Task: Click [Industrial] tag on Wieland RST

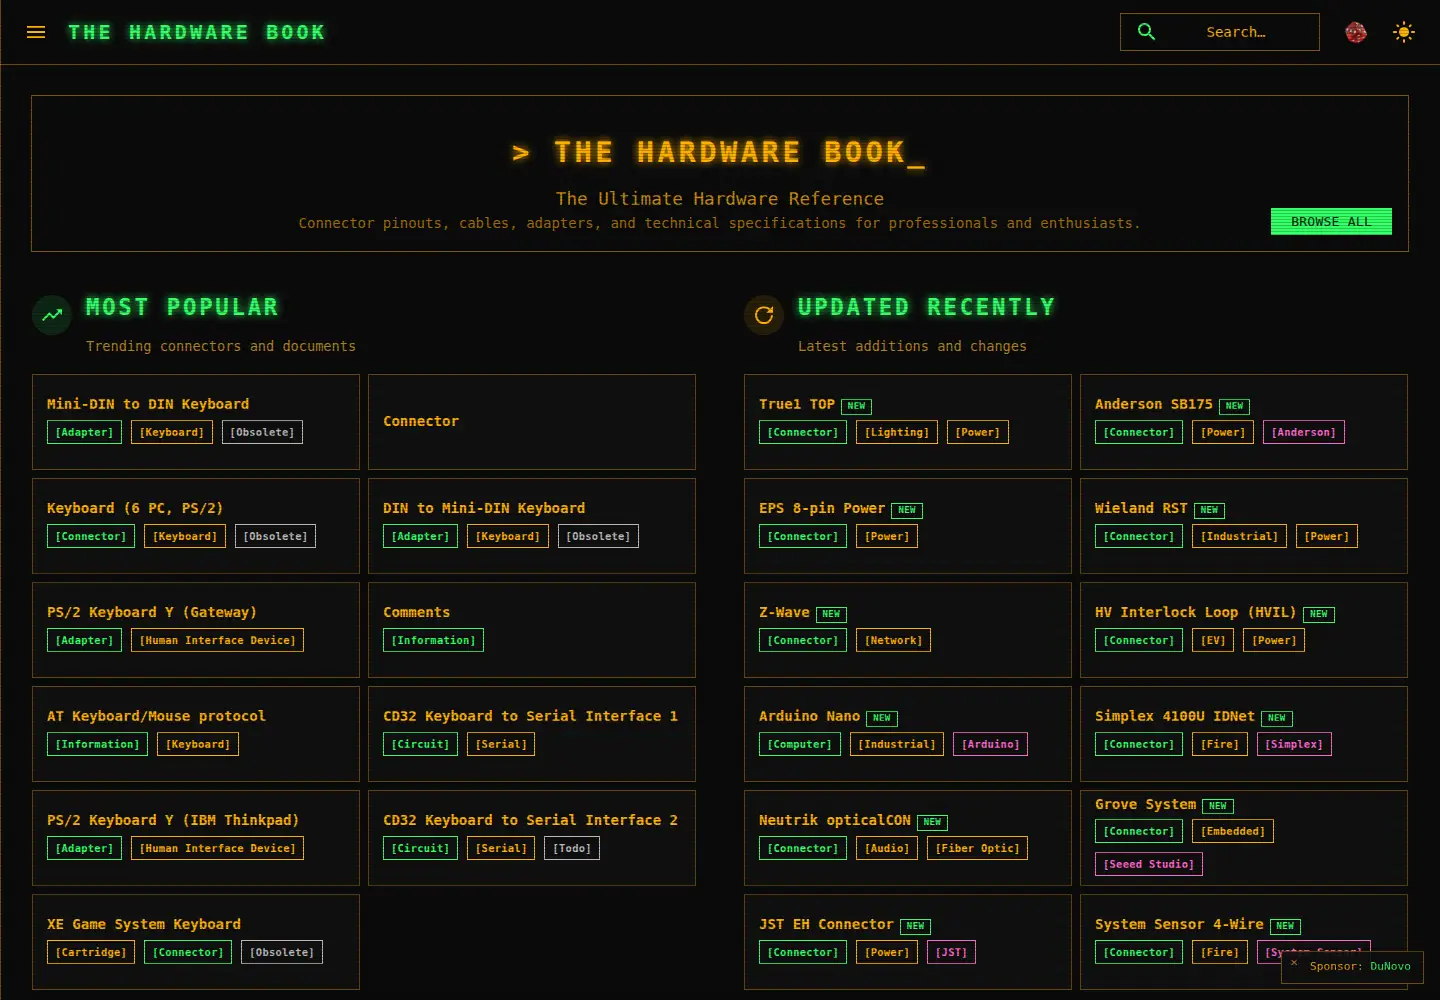Action: pos(1240,536)
